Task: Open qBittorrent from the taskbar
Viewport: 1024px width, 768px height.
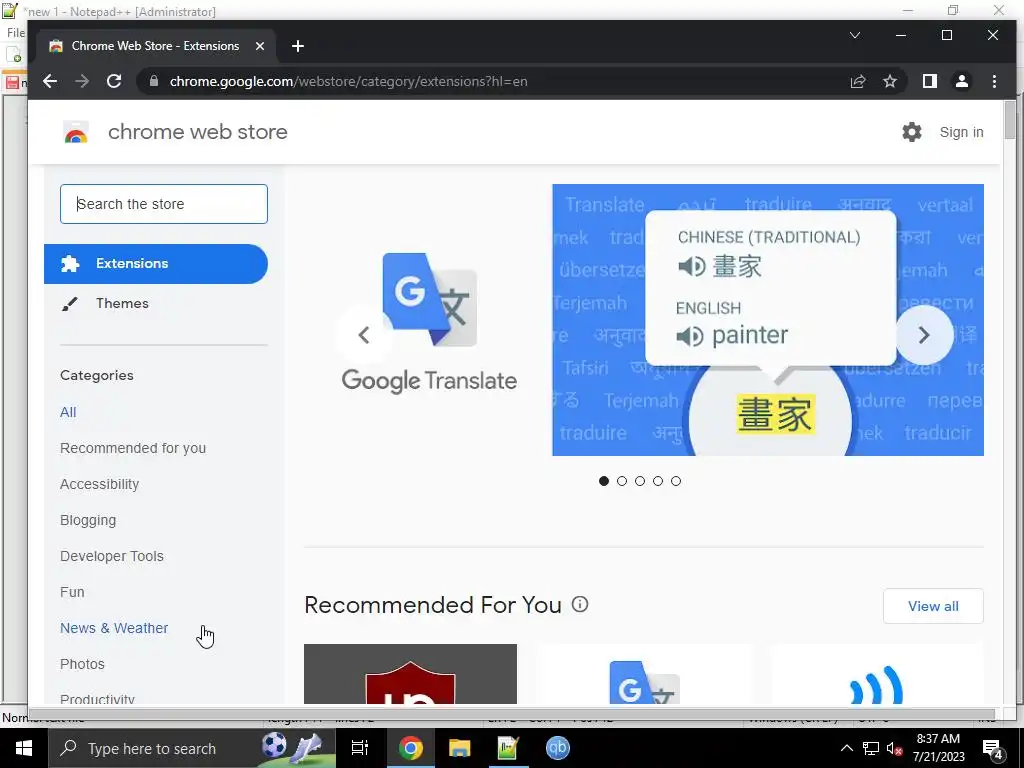Action: point(557,748)
